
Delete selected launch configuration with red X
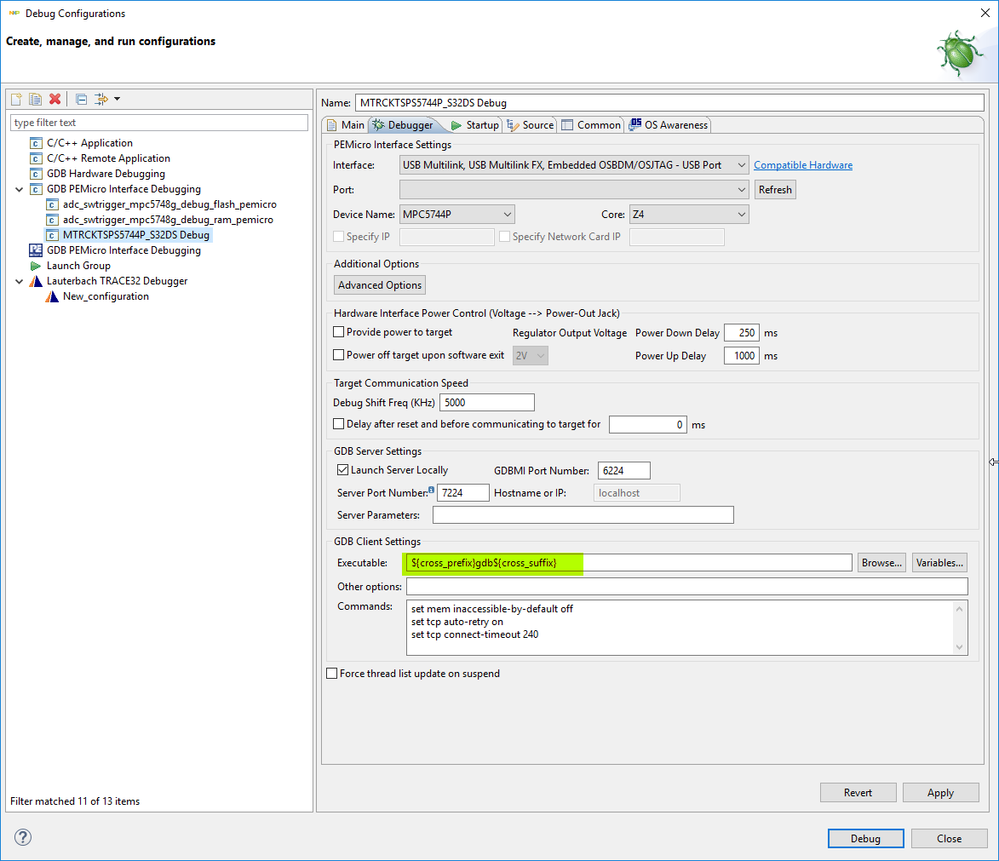pos(55,99)
